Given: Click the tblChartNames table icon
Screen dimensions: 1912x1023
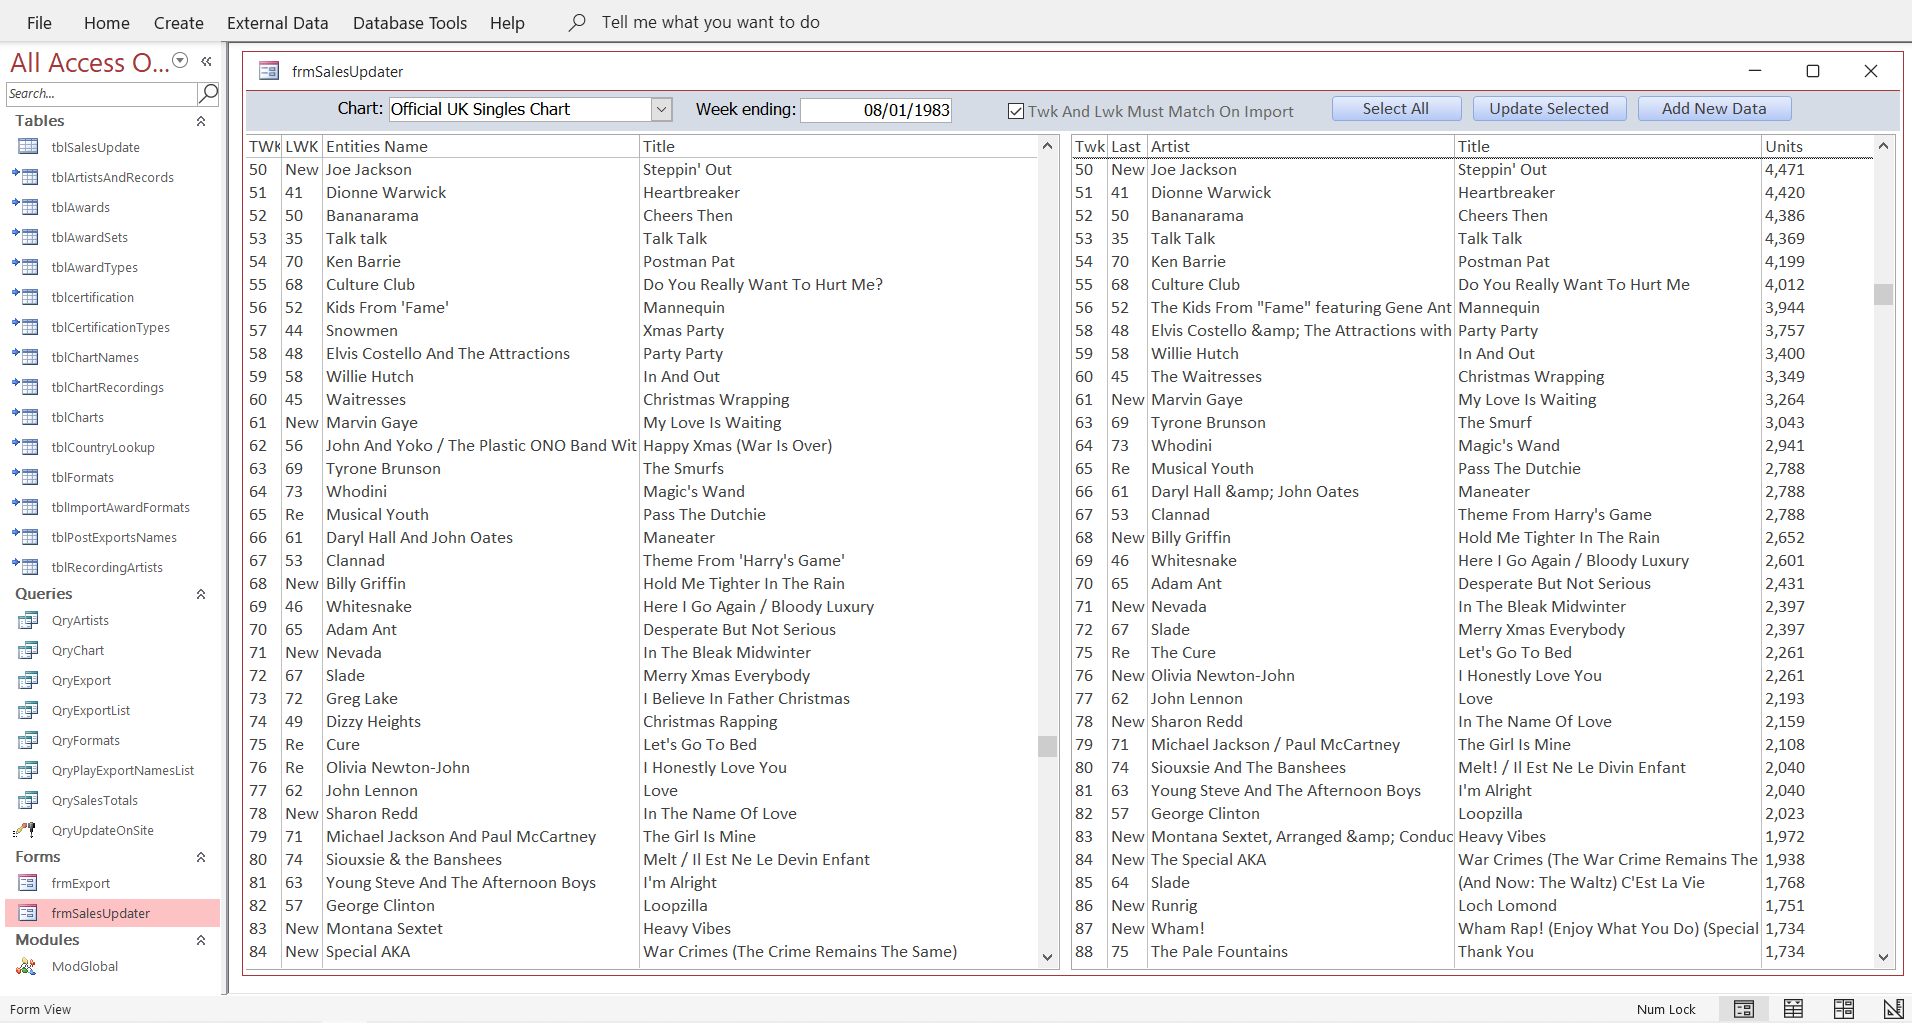Looking at the screenshot, I should [26, 357].
